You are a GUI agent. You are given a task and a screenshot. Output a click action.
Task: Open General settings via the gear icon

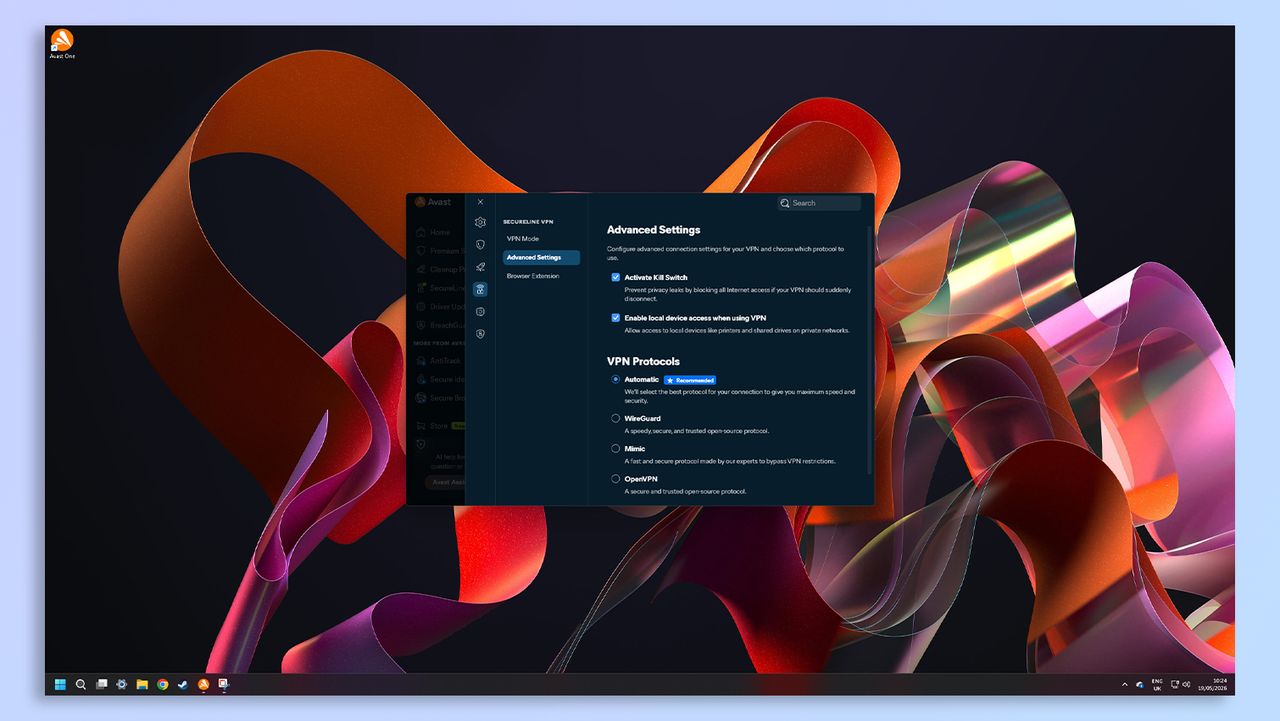(480, 222)
